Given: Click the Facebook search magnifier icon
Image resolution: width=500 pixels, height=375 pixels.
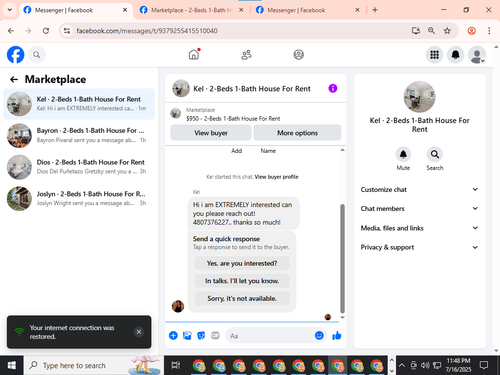Looking at the screenshot, I should click(x=37, y=55).
